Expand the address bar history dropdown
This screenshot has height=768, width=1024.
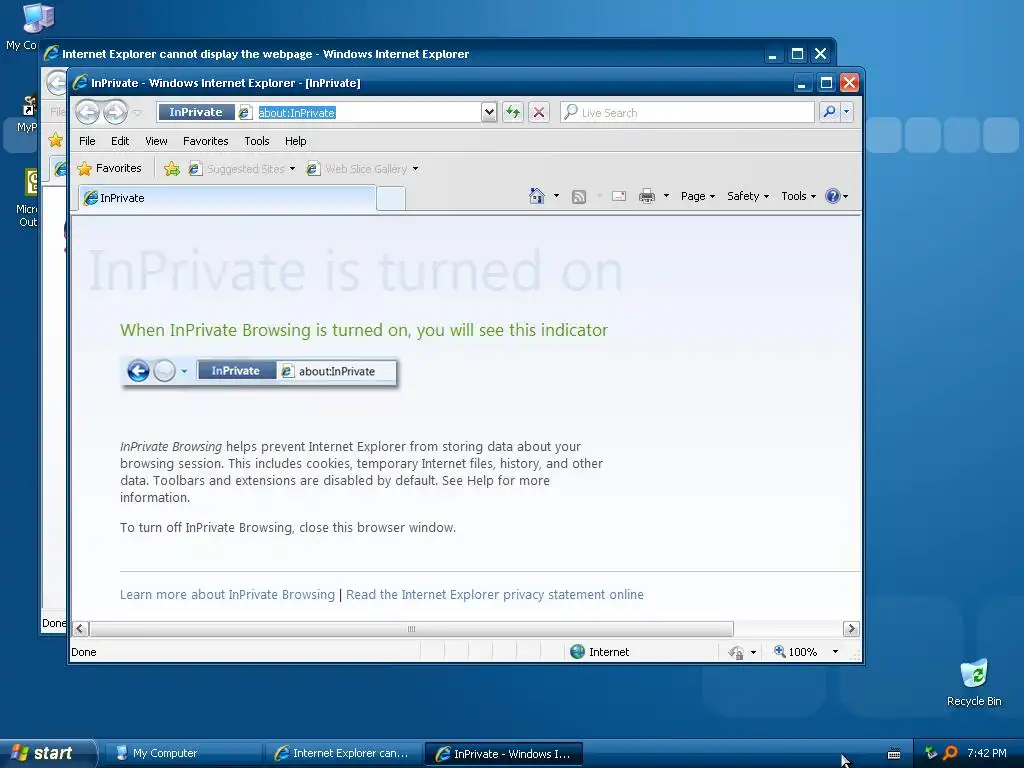489,112
